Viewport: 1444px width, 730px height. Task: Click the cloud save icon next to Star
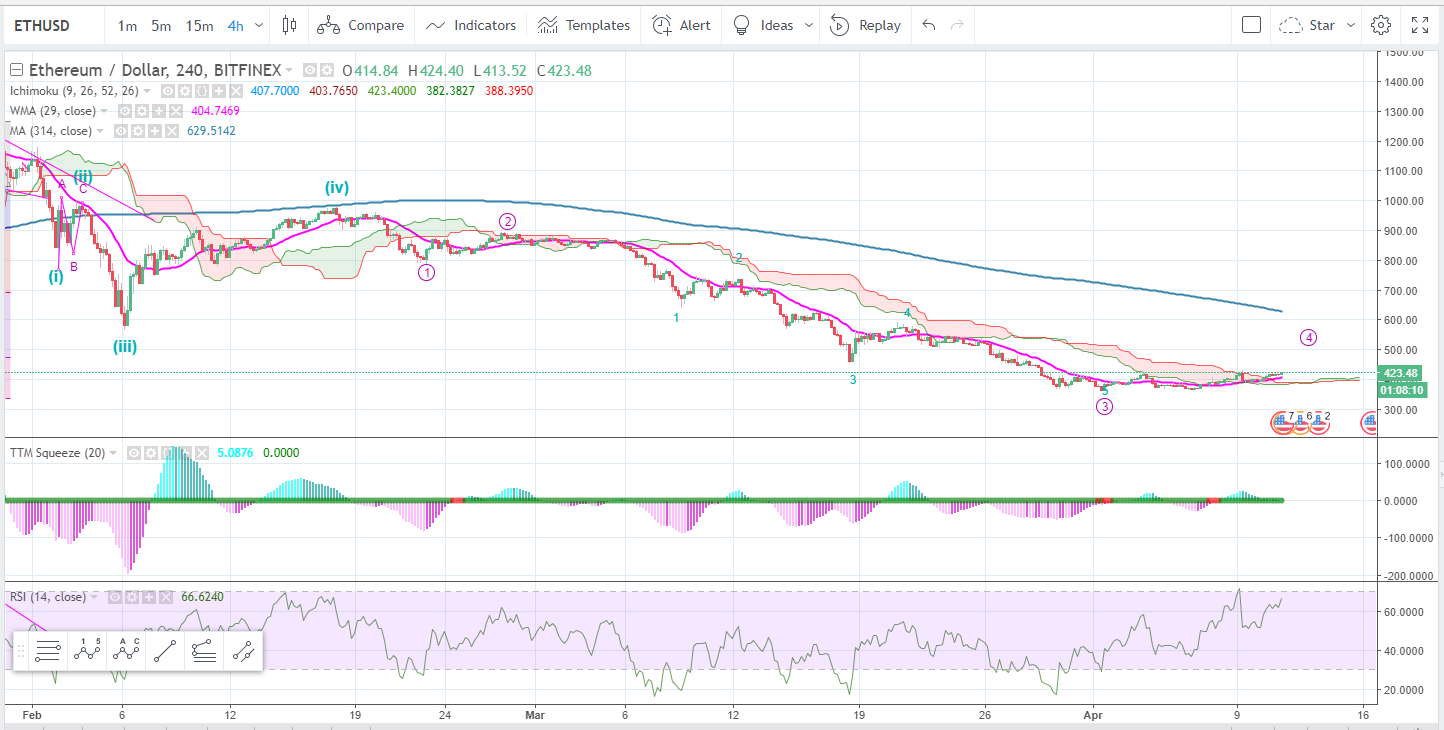[x=1291, y=25]
